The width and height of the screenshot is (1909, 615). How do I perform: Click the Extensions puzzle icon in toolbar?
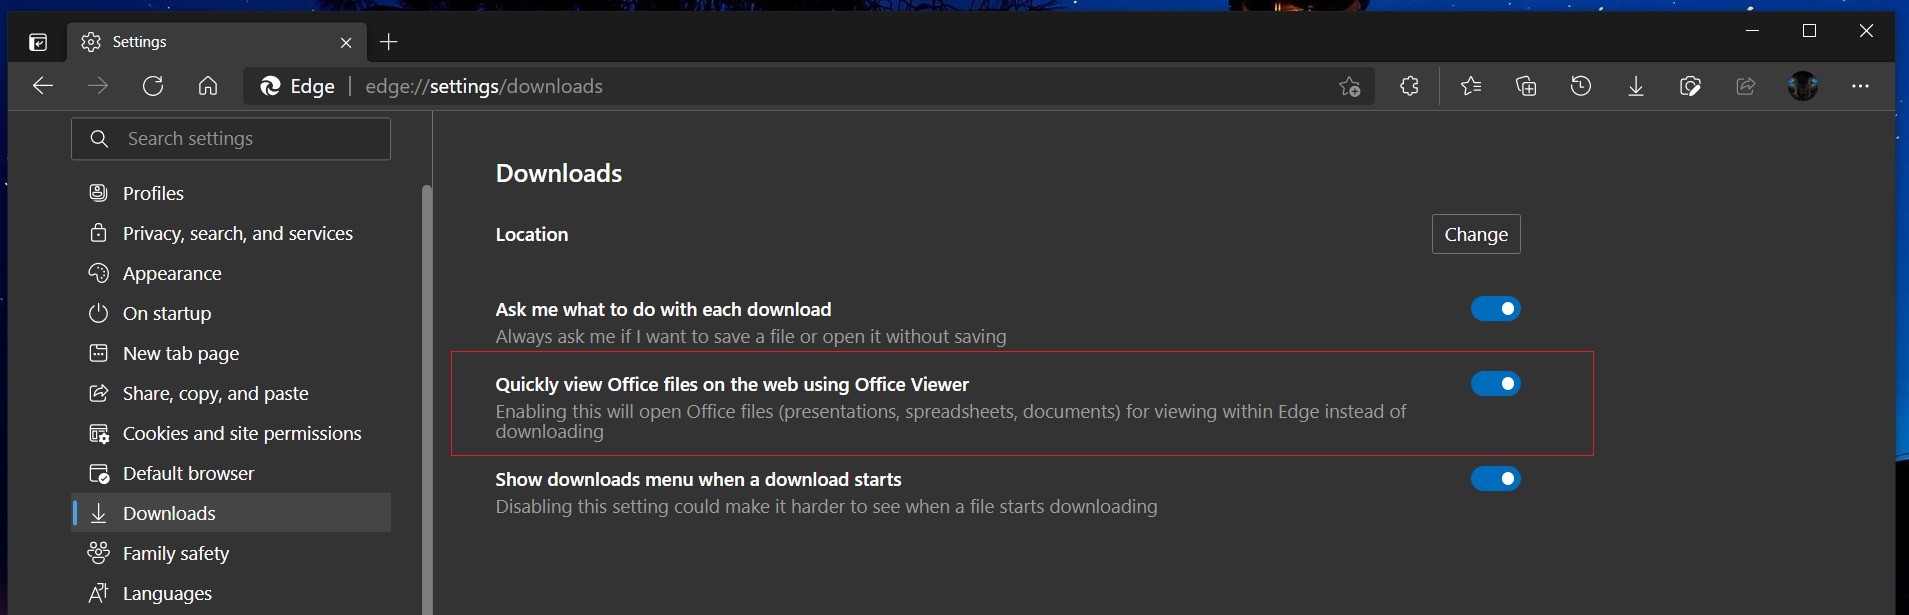[x=1409, y=86]
